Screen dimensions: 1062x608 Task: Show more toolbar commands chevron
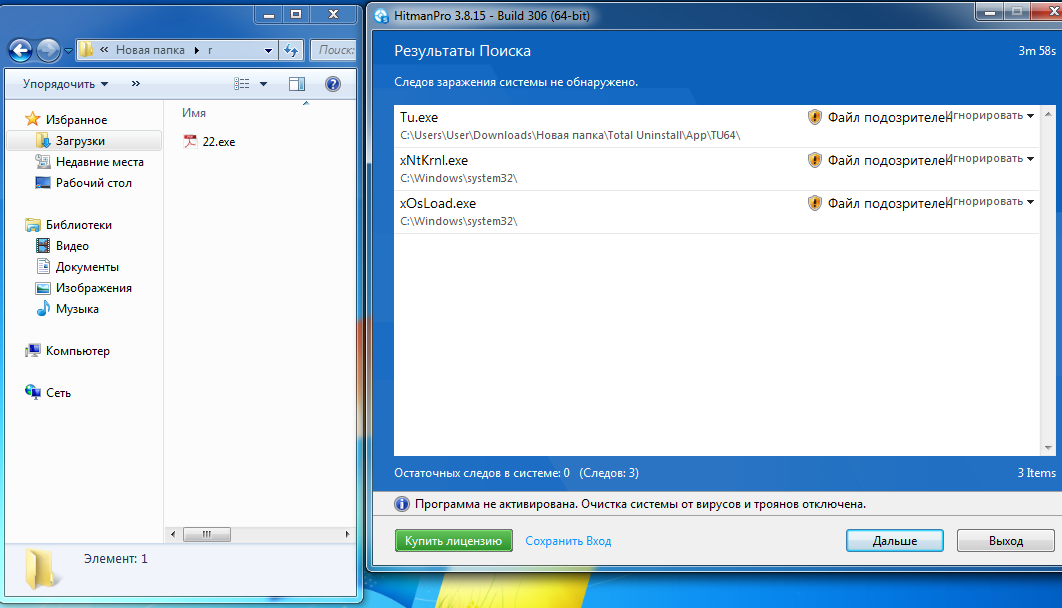(135, 83)
